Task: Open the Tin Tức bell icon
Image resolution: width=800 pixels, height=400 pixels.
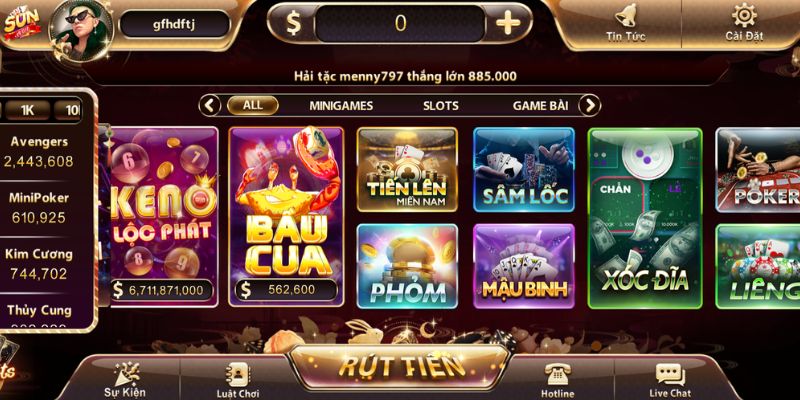Action: pos(626,16)
